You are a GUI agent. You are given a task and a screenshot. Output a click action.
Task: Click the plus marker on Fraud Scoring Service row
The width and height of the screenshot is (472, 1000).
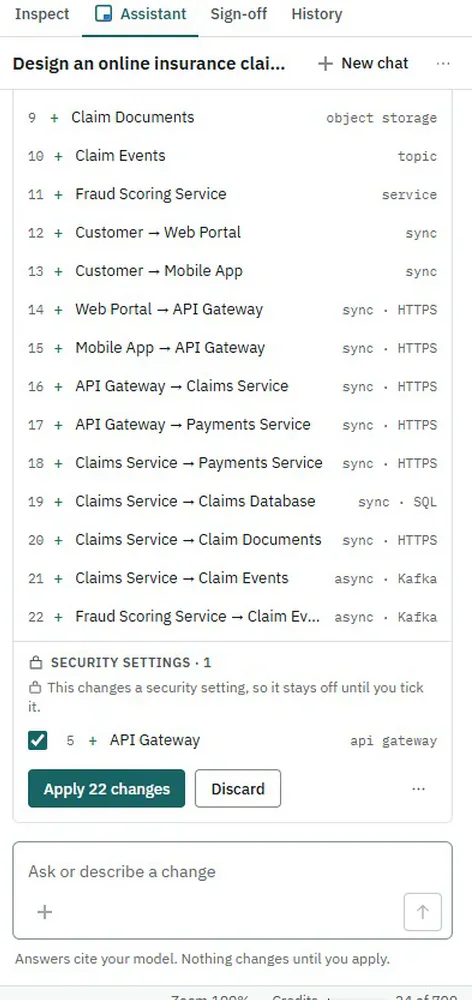click(59, 195)
